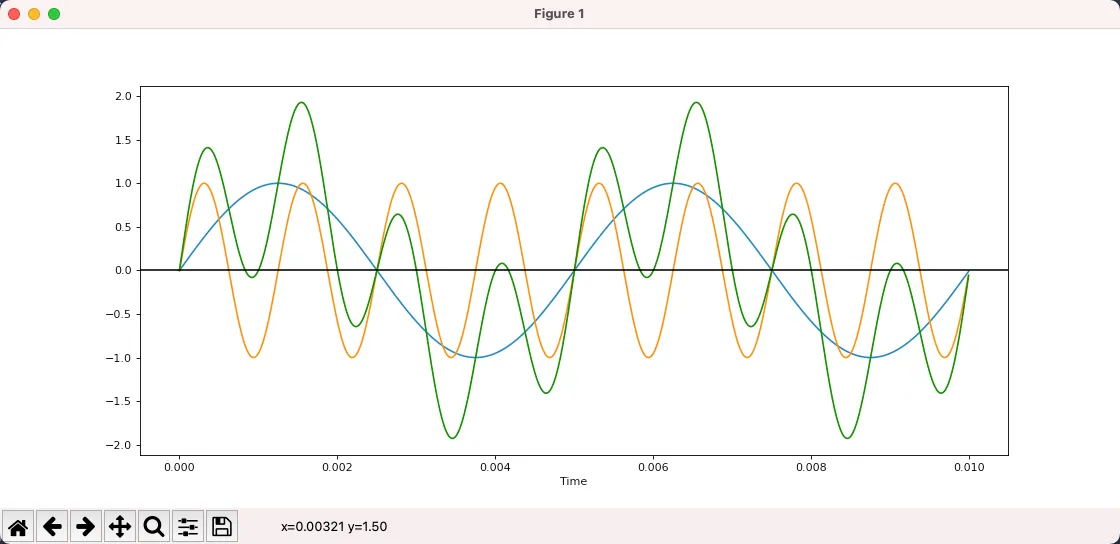Maximize window using the green button
Screen dimensions: 1120x544
click(54, 14)
